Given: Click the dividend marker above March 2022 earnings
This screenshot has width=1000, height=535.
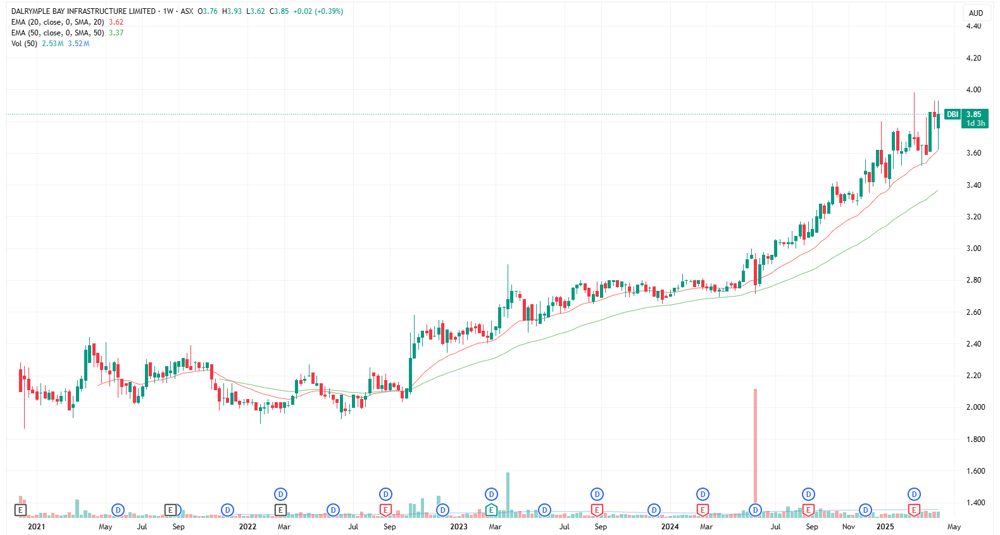Looking at the screenshot, I should (x=281, y=494).
